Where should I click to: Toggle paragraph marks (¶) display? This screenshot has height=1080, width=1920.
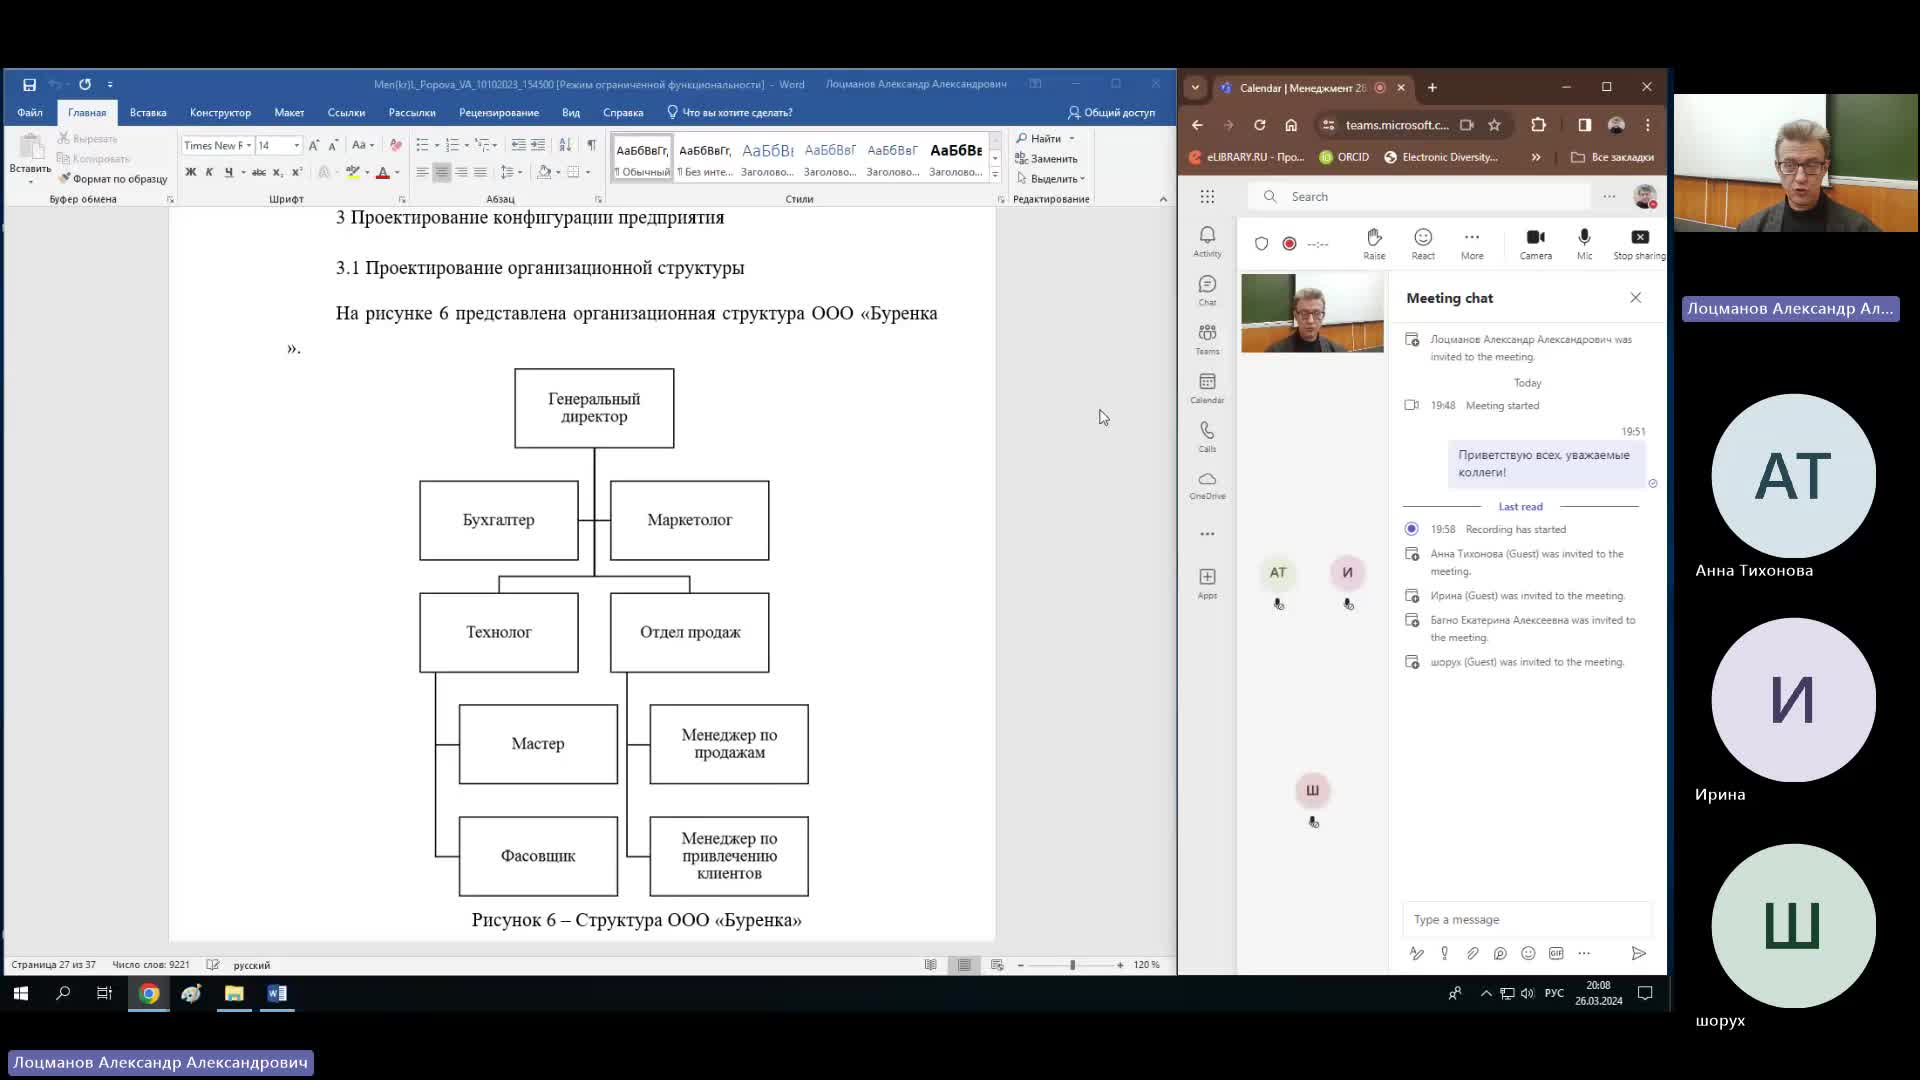591,145
